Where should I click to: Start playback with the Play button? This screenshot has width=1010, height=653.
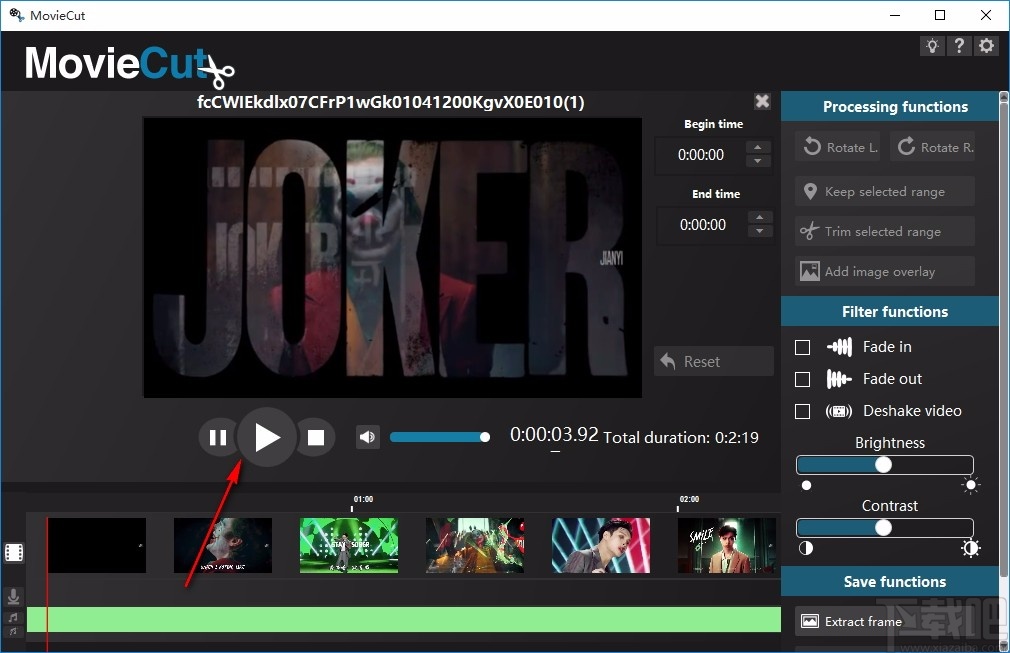[267, 437]
